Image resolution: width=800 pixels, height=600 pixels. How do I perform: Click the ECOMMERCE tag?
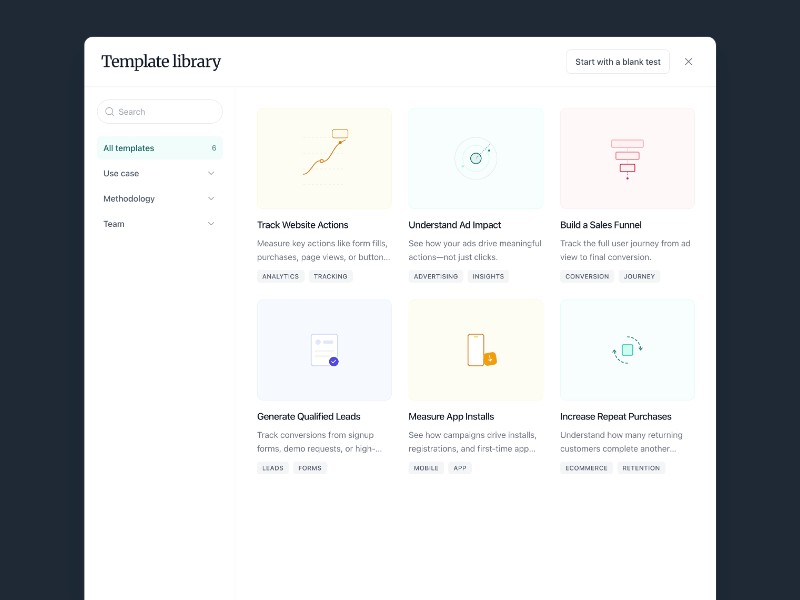coord(586,468)
